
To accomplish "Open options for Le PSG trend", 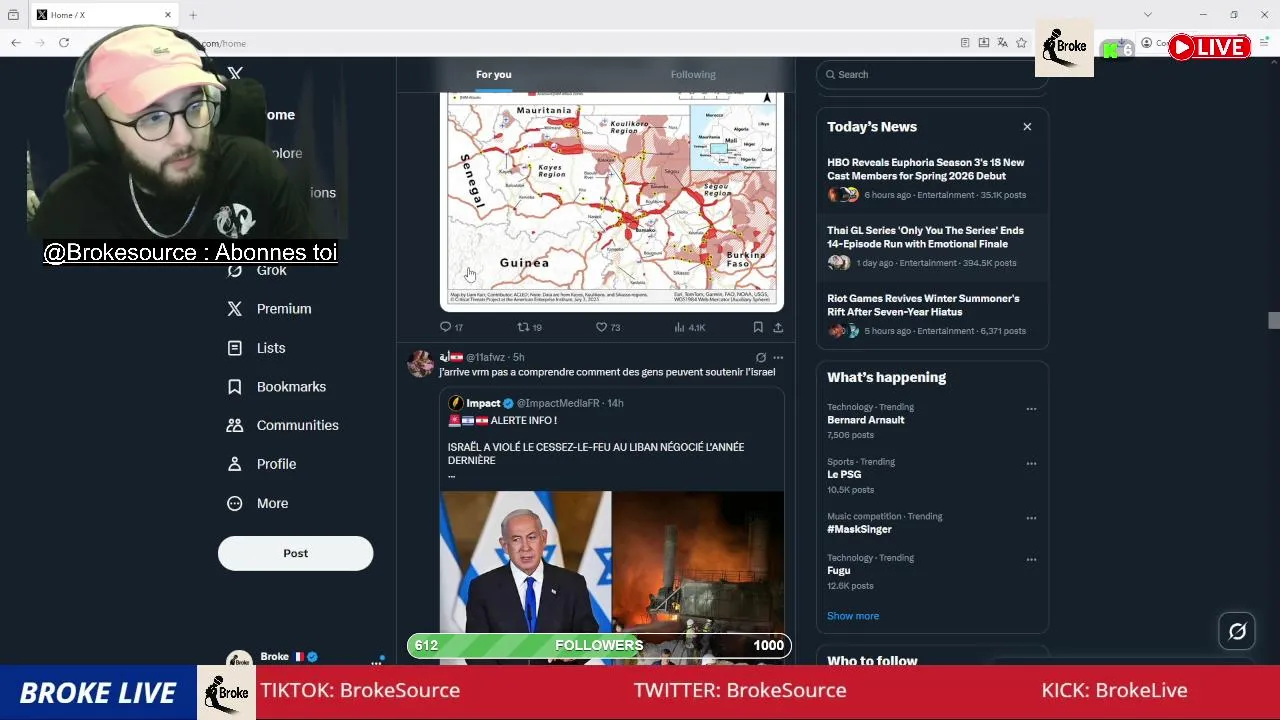I will pyautogui.click(x=1031, y=464).
